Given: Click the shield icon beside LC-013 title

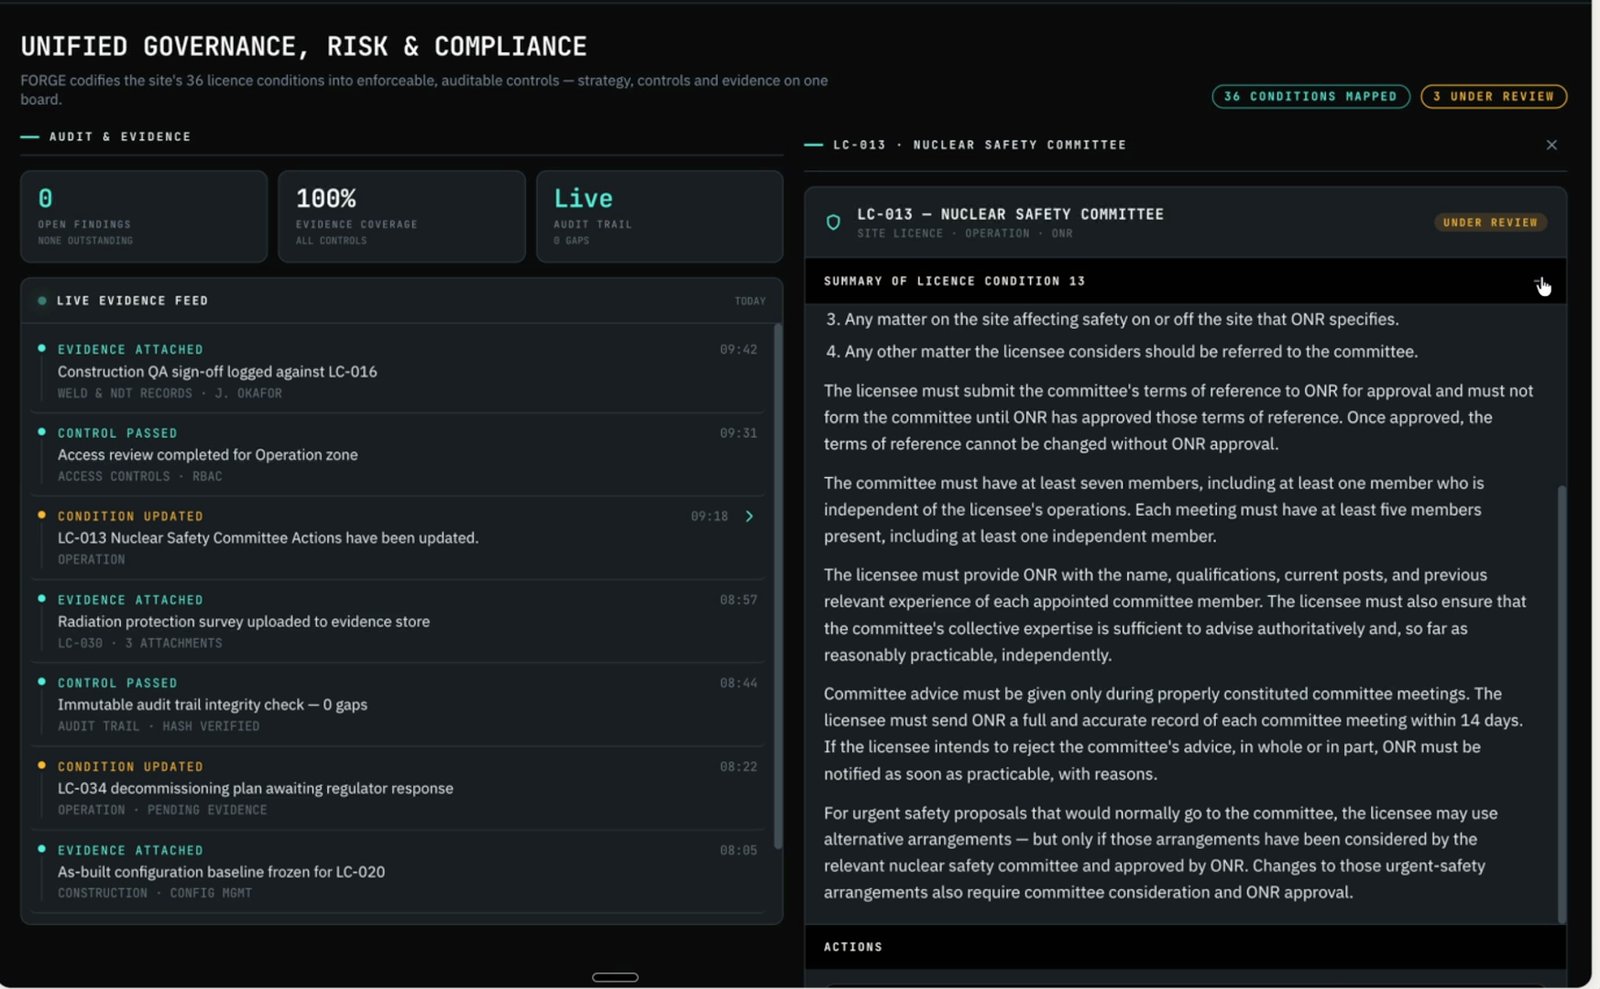Looking at the screenshot, I should point(833,222).
